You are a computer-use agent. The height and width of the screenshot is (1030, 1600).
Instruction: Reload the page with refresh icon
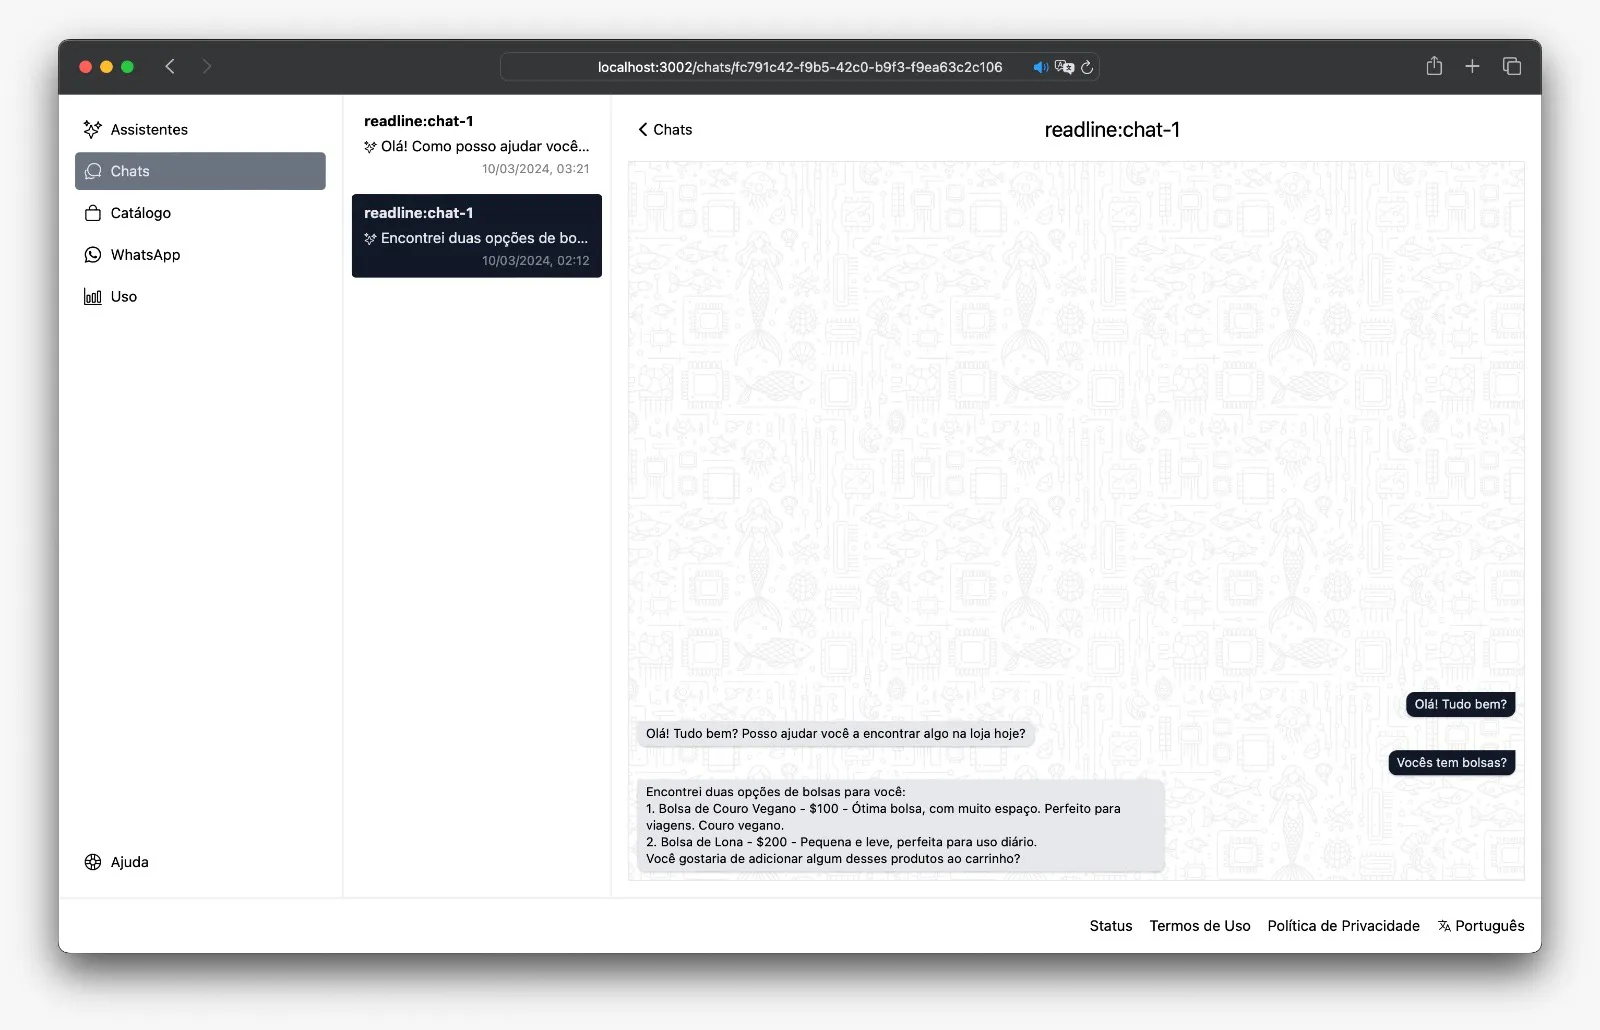[x=1087, y=67]
